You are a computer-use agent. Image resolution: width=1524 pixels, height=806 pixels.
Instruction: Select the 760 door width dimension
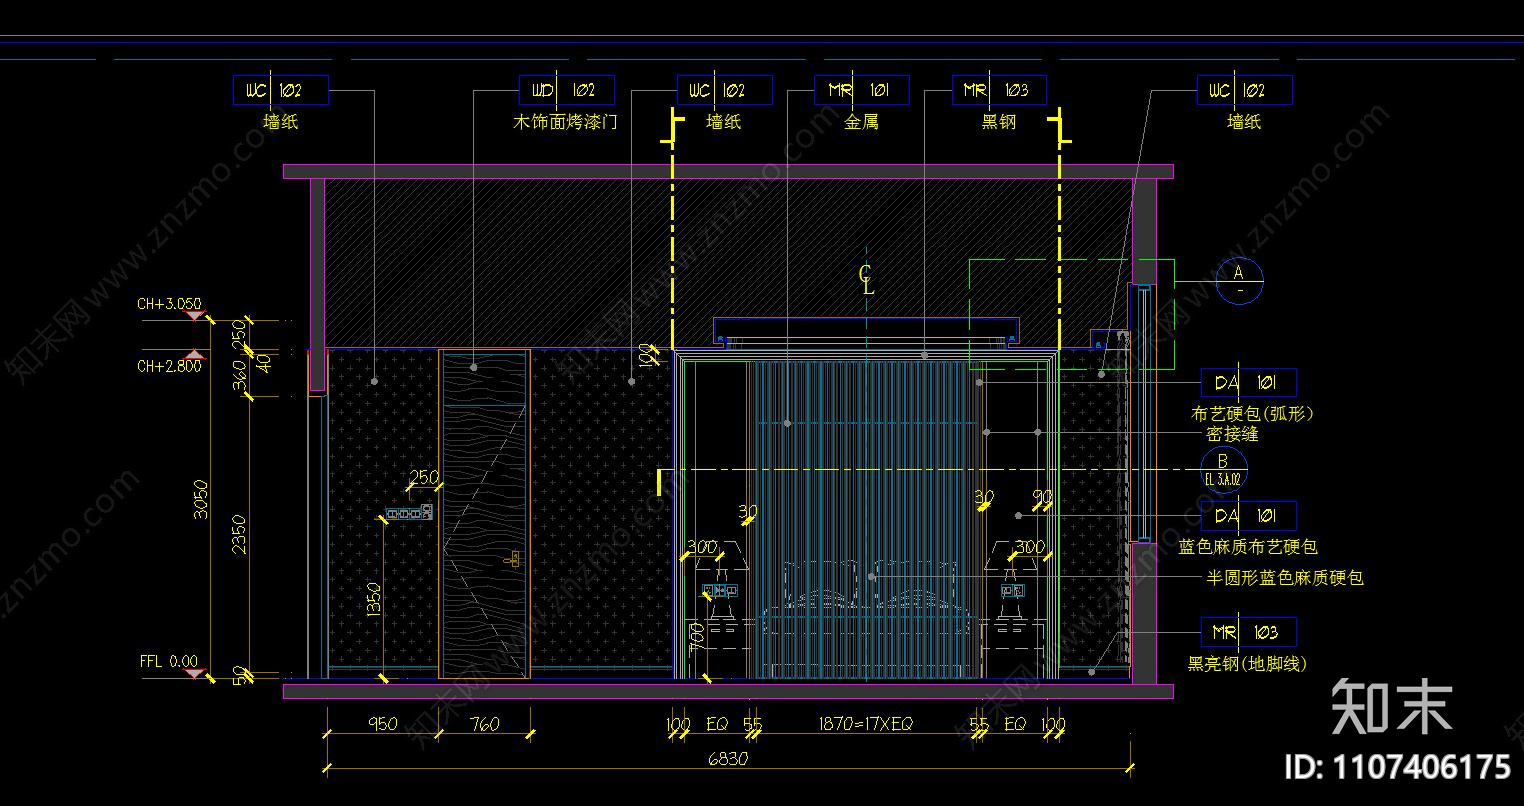(484, 724)
